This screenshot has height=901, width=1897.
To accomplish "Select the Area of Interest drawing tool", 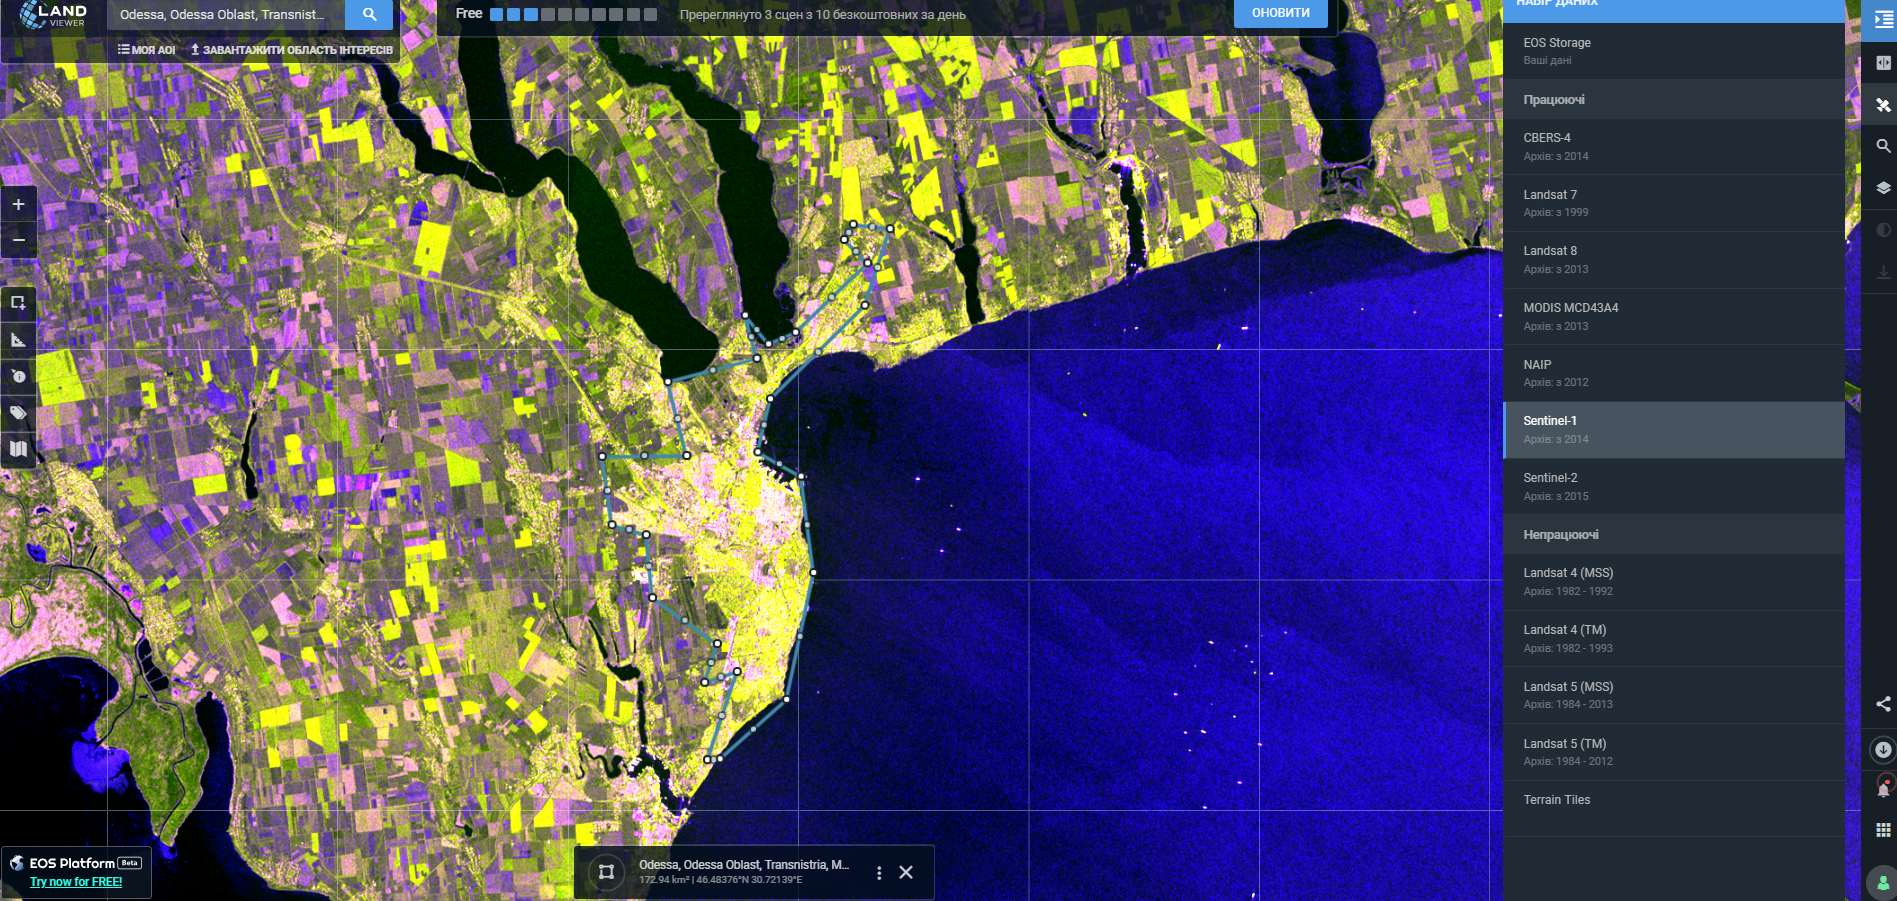I will coord(18,303).
